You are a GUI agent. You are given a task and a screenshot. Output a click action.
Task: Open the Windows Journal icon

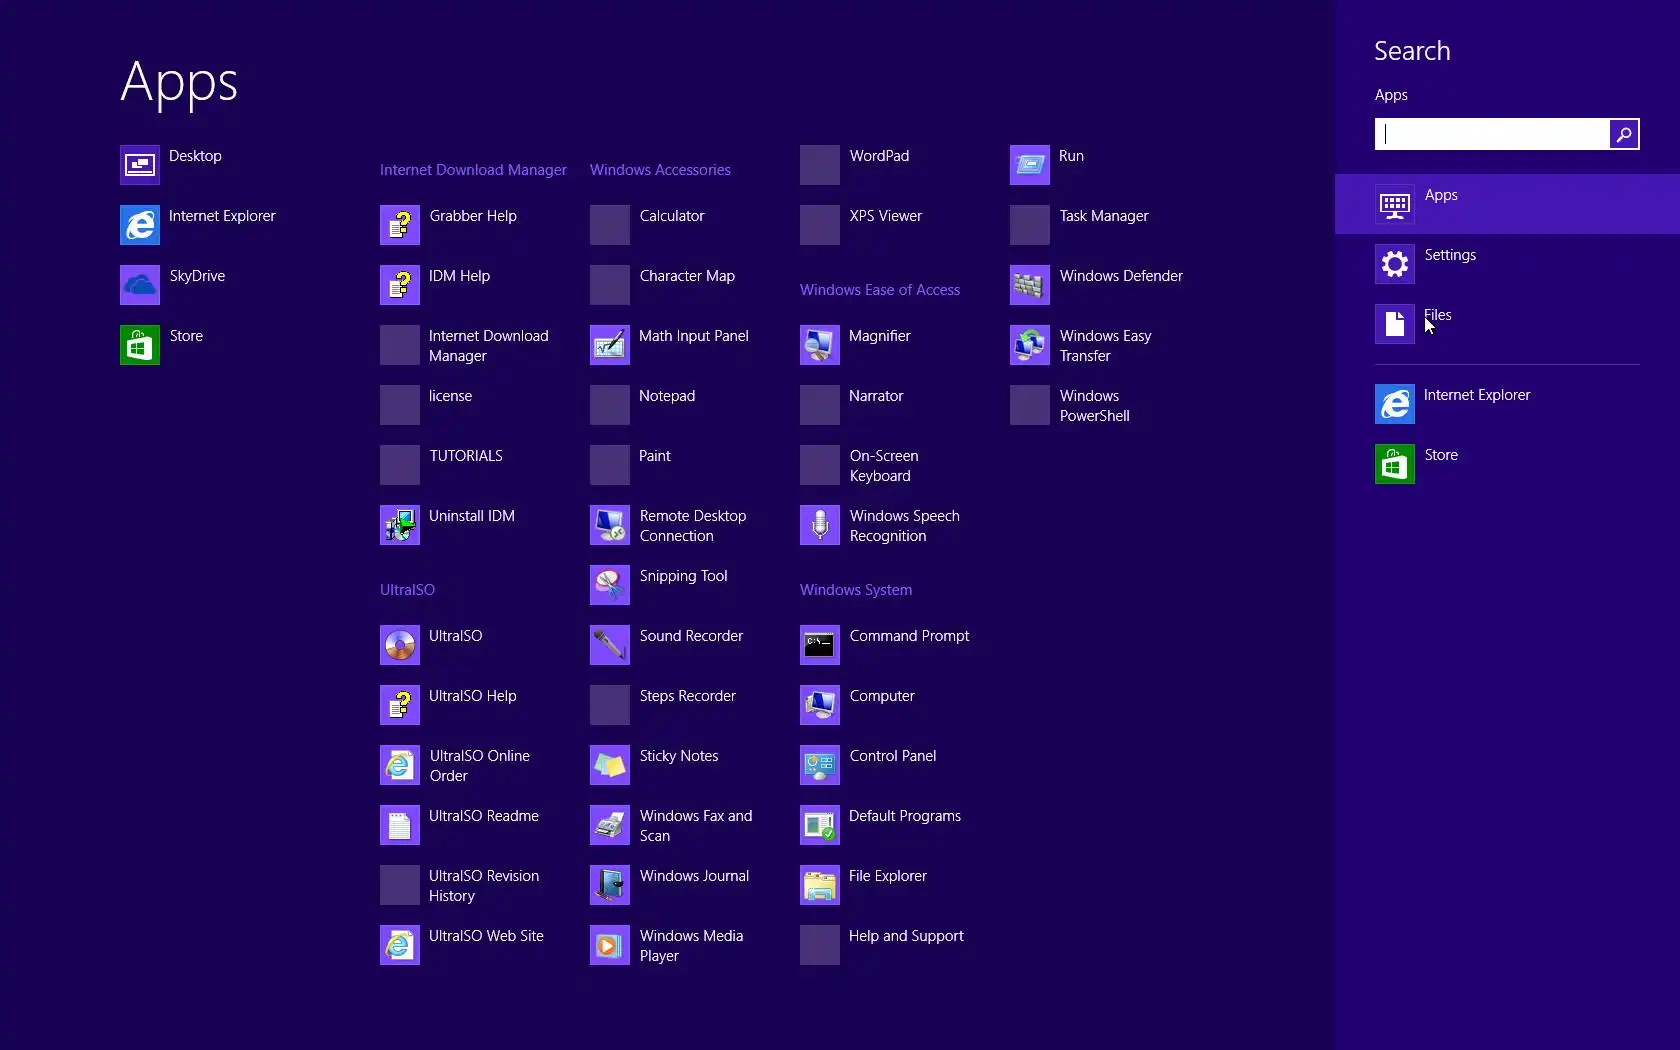[610, 885]
